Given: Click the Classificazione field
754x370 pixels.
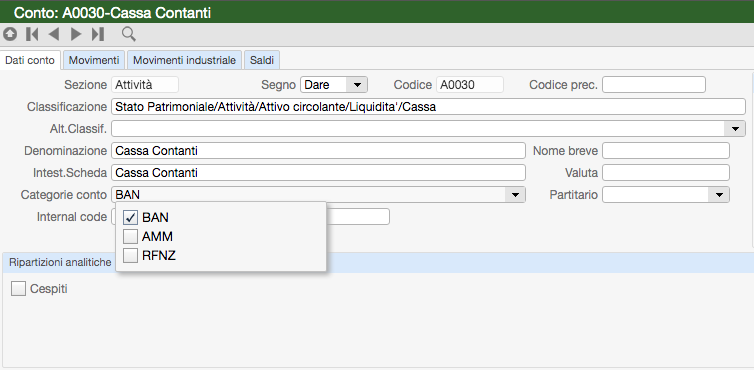Looking at the screenshot, I should pos(428,107).
